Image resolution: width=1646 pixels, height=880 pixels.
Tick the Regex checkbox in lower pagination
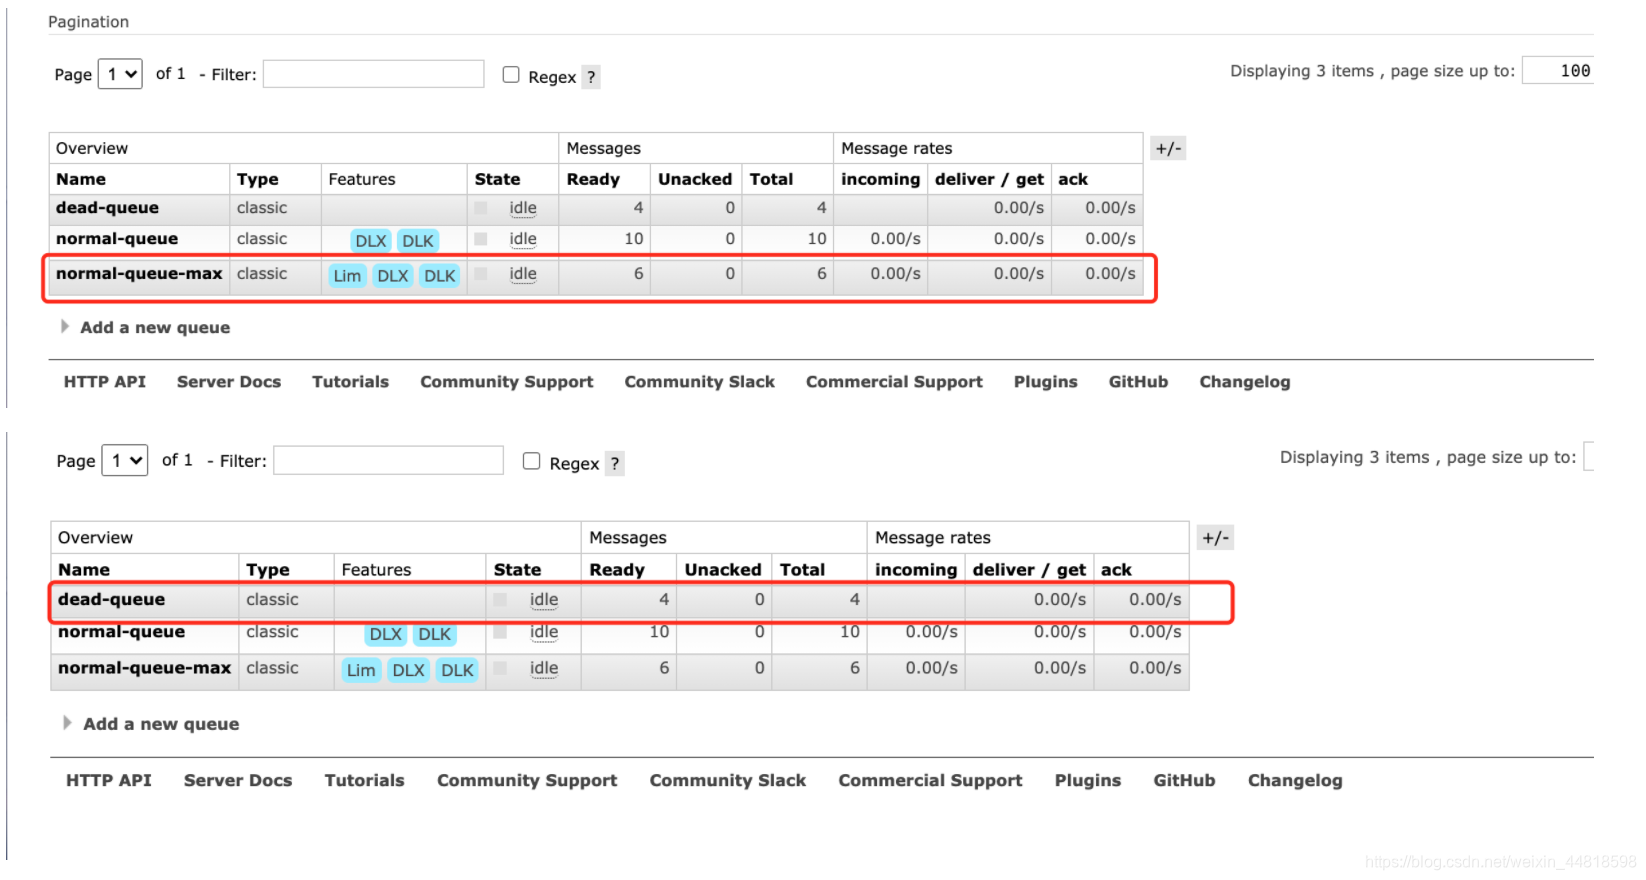(x=532, y=461)
